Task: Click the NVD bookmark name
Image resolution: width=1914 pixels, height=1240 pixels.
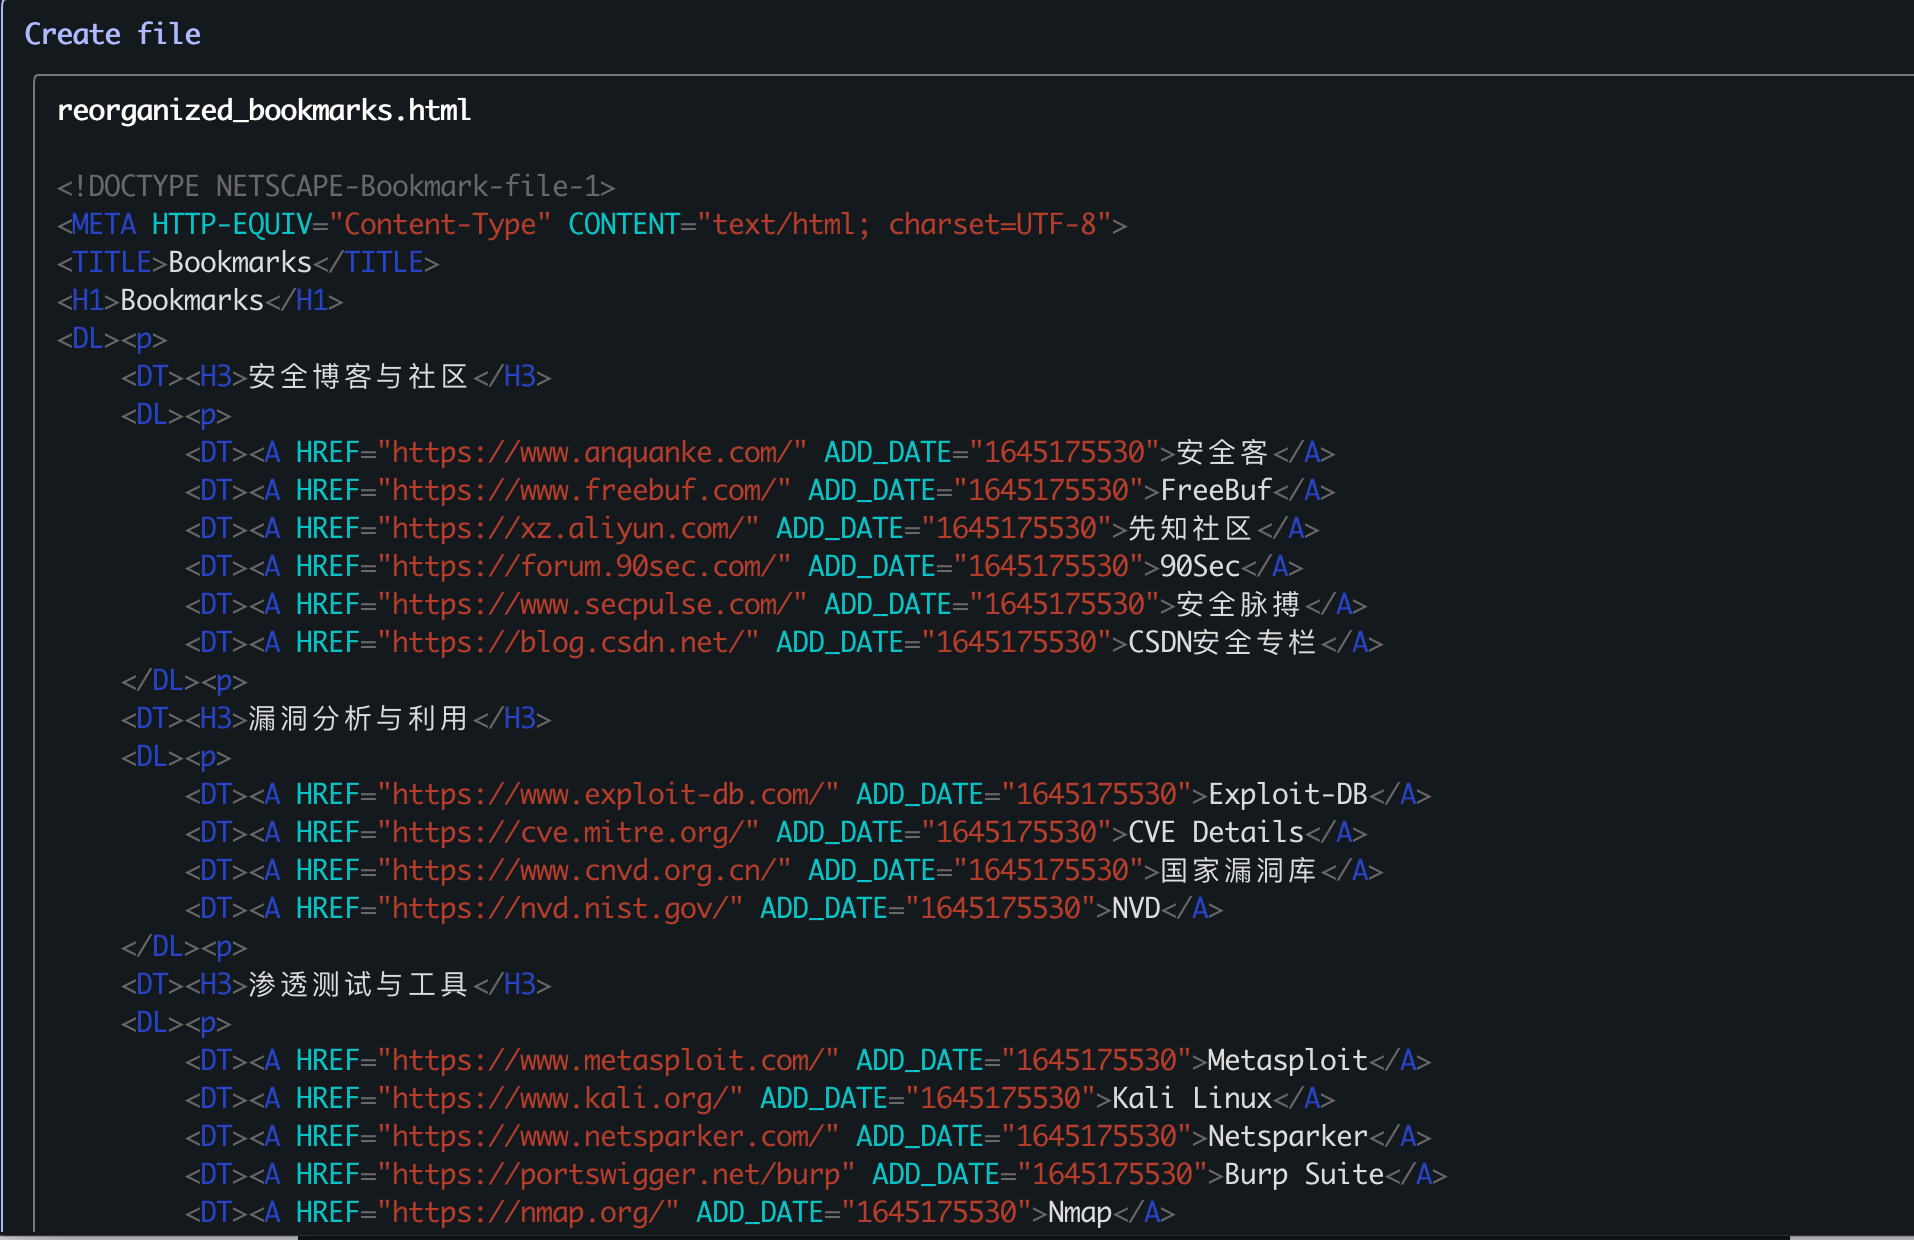Action: [x=1136, y=908]
